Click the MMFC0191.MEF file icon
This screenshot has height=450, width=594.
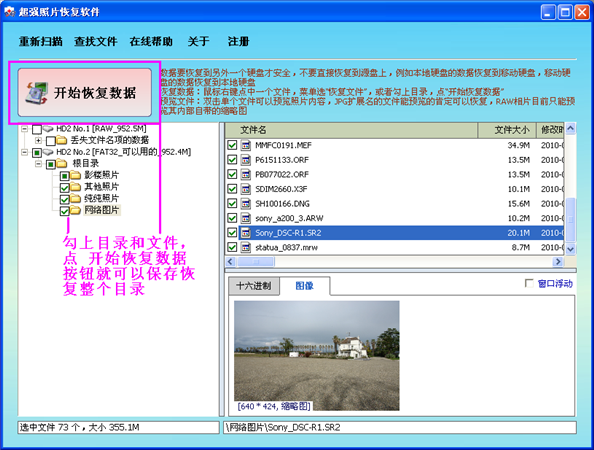246,145
